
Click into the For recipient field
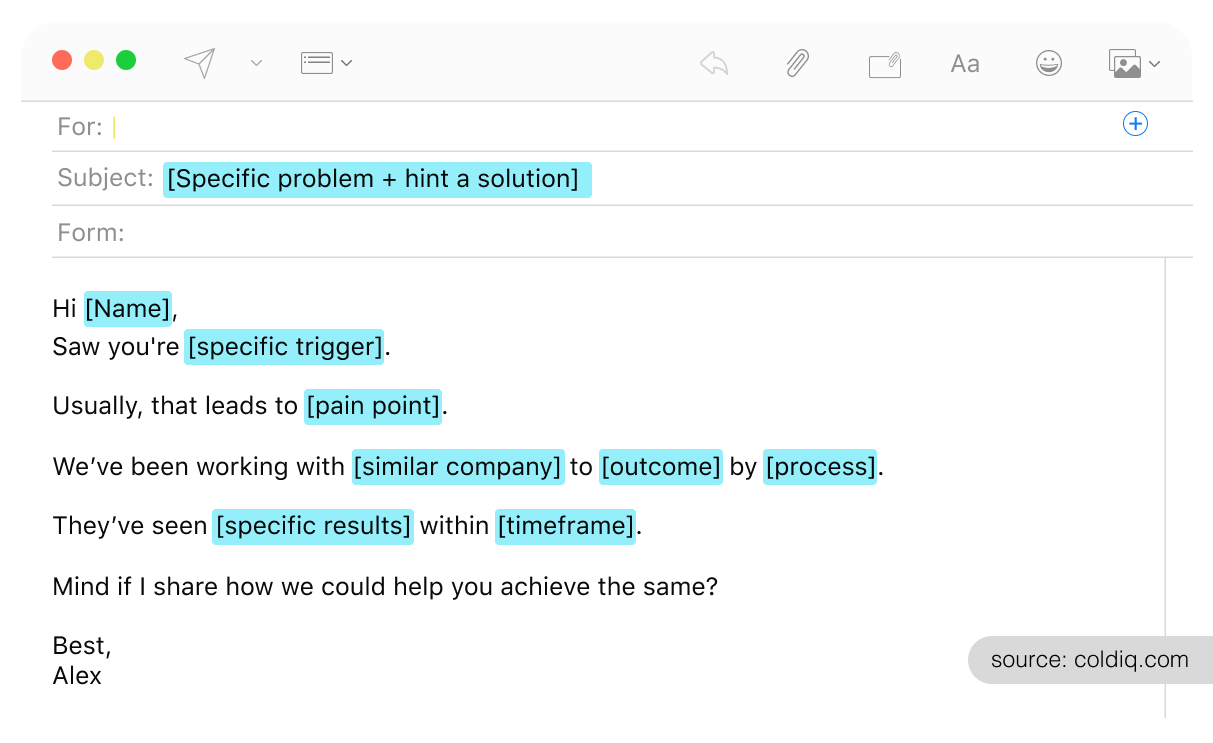(x=600, y=127)
